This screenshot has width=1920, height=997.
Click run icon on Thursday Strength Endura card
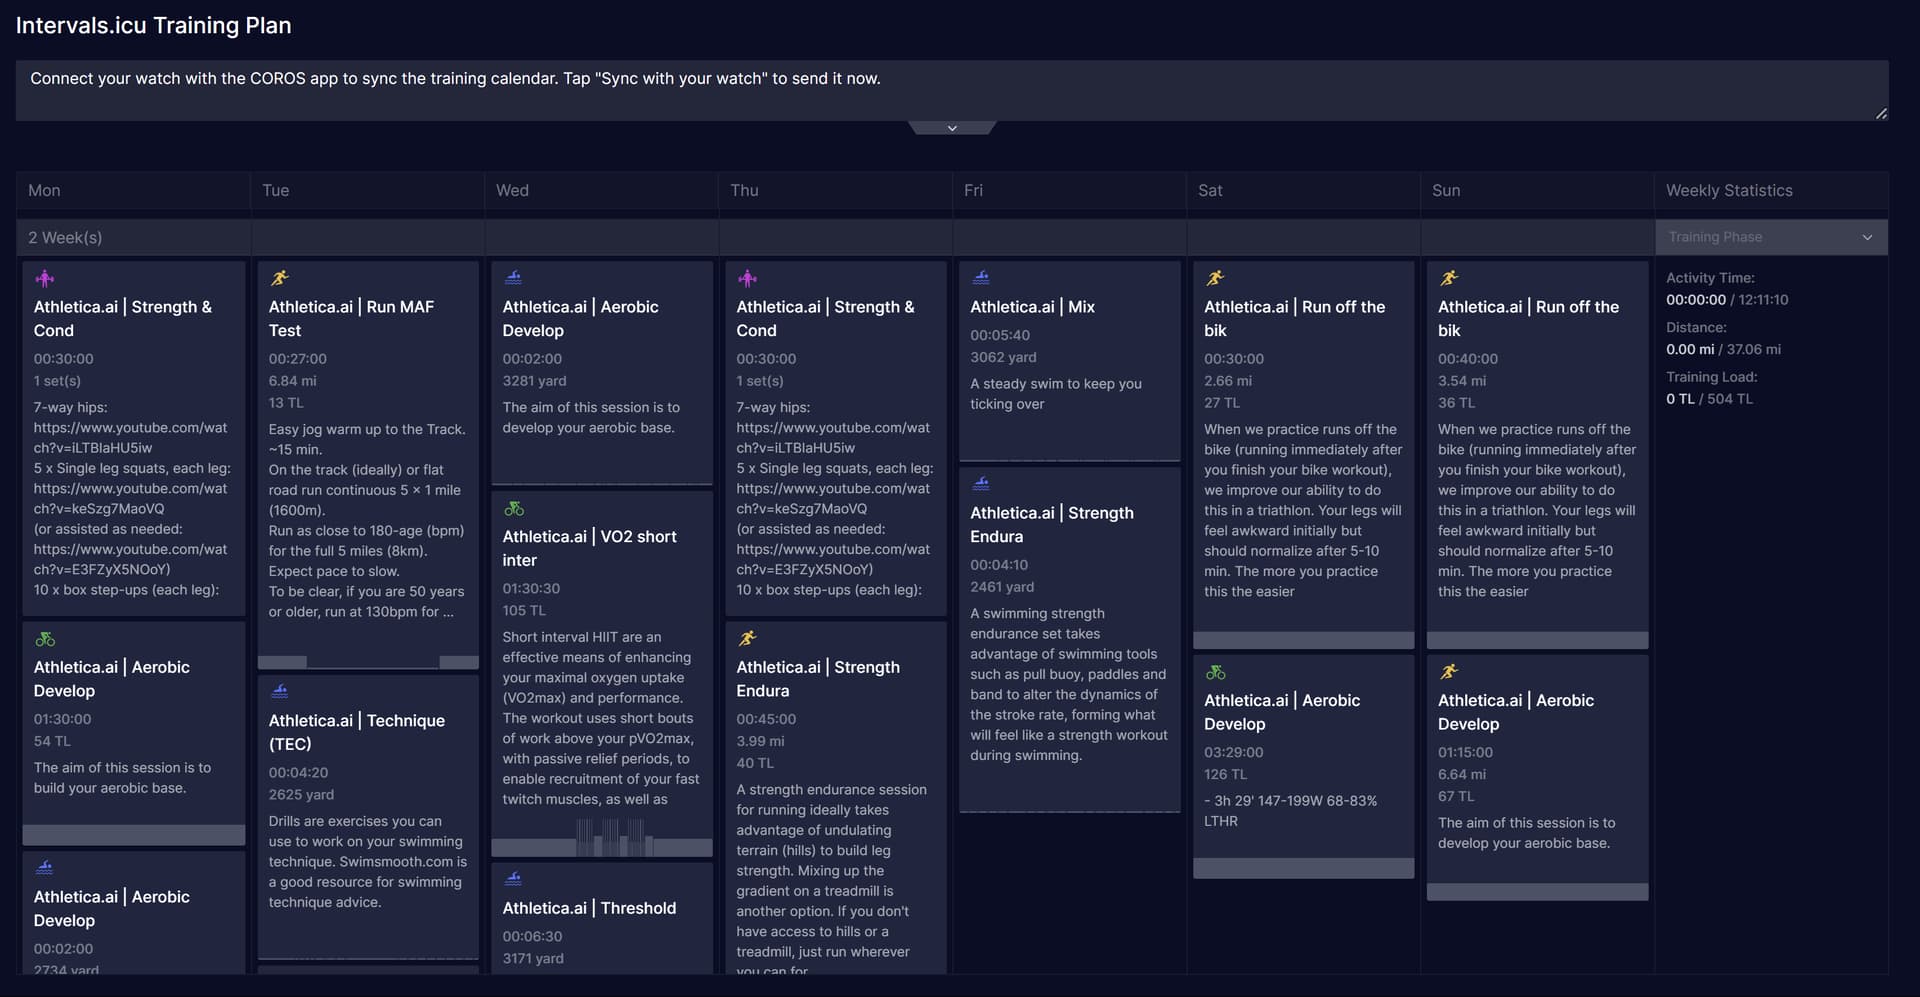[747, 638]
